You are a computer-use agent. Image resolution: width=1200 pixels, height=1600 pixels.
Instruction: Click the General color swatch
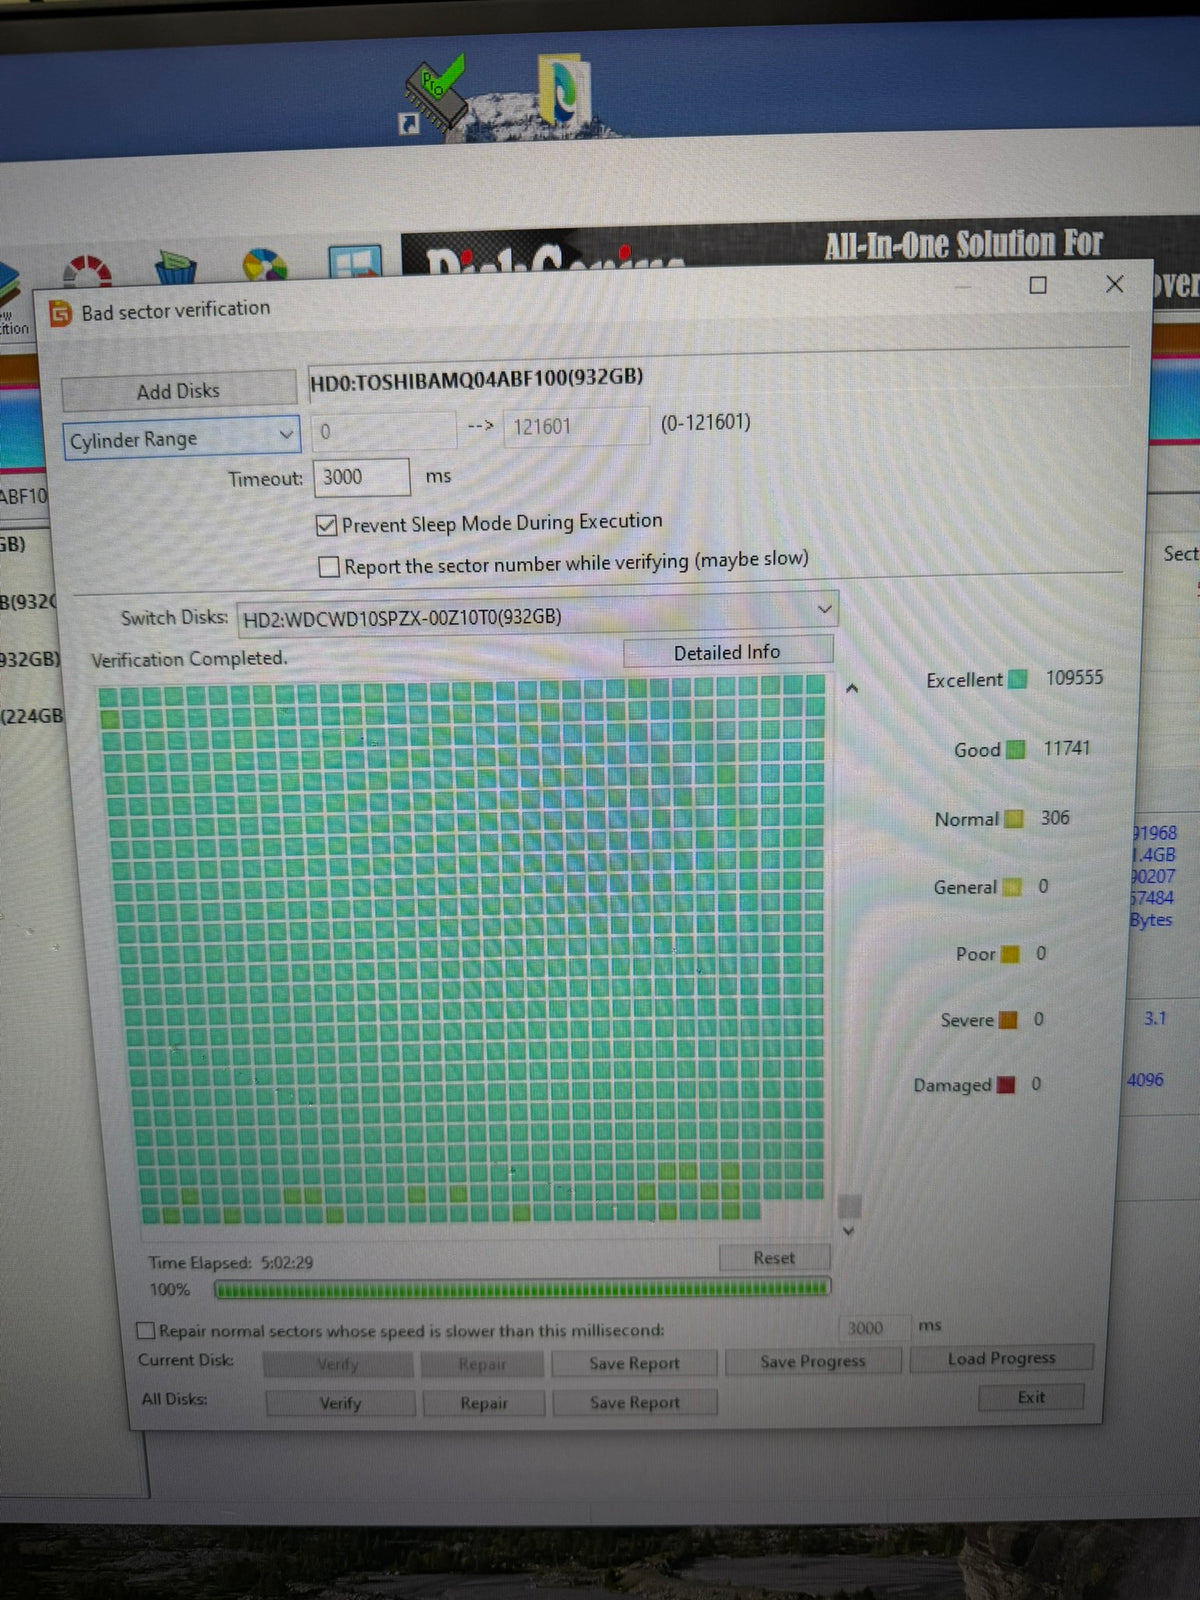point(1012,887)
